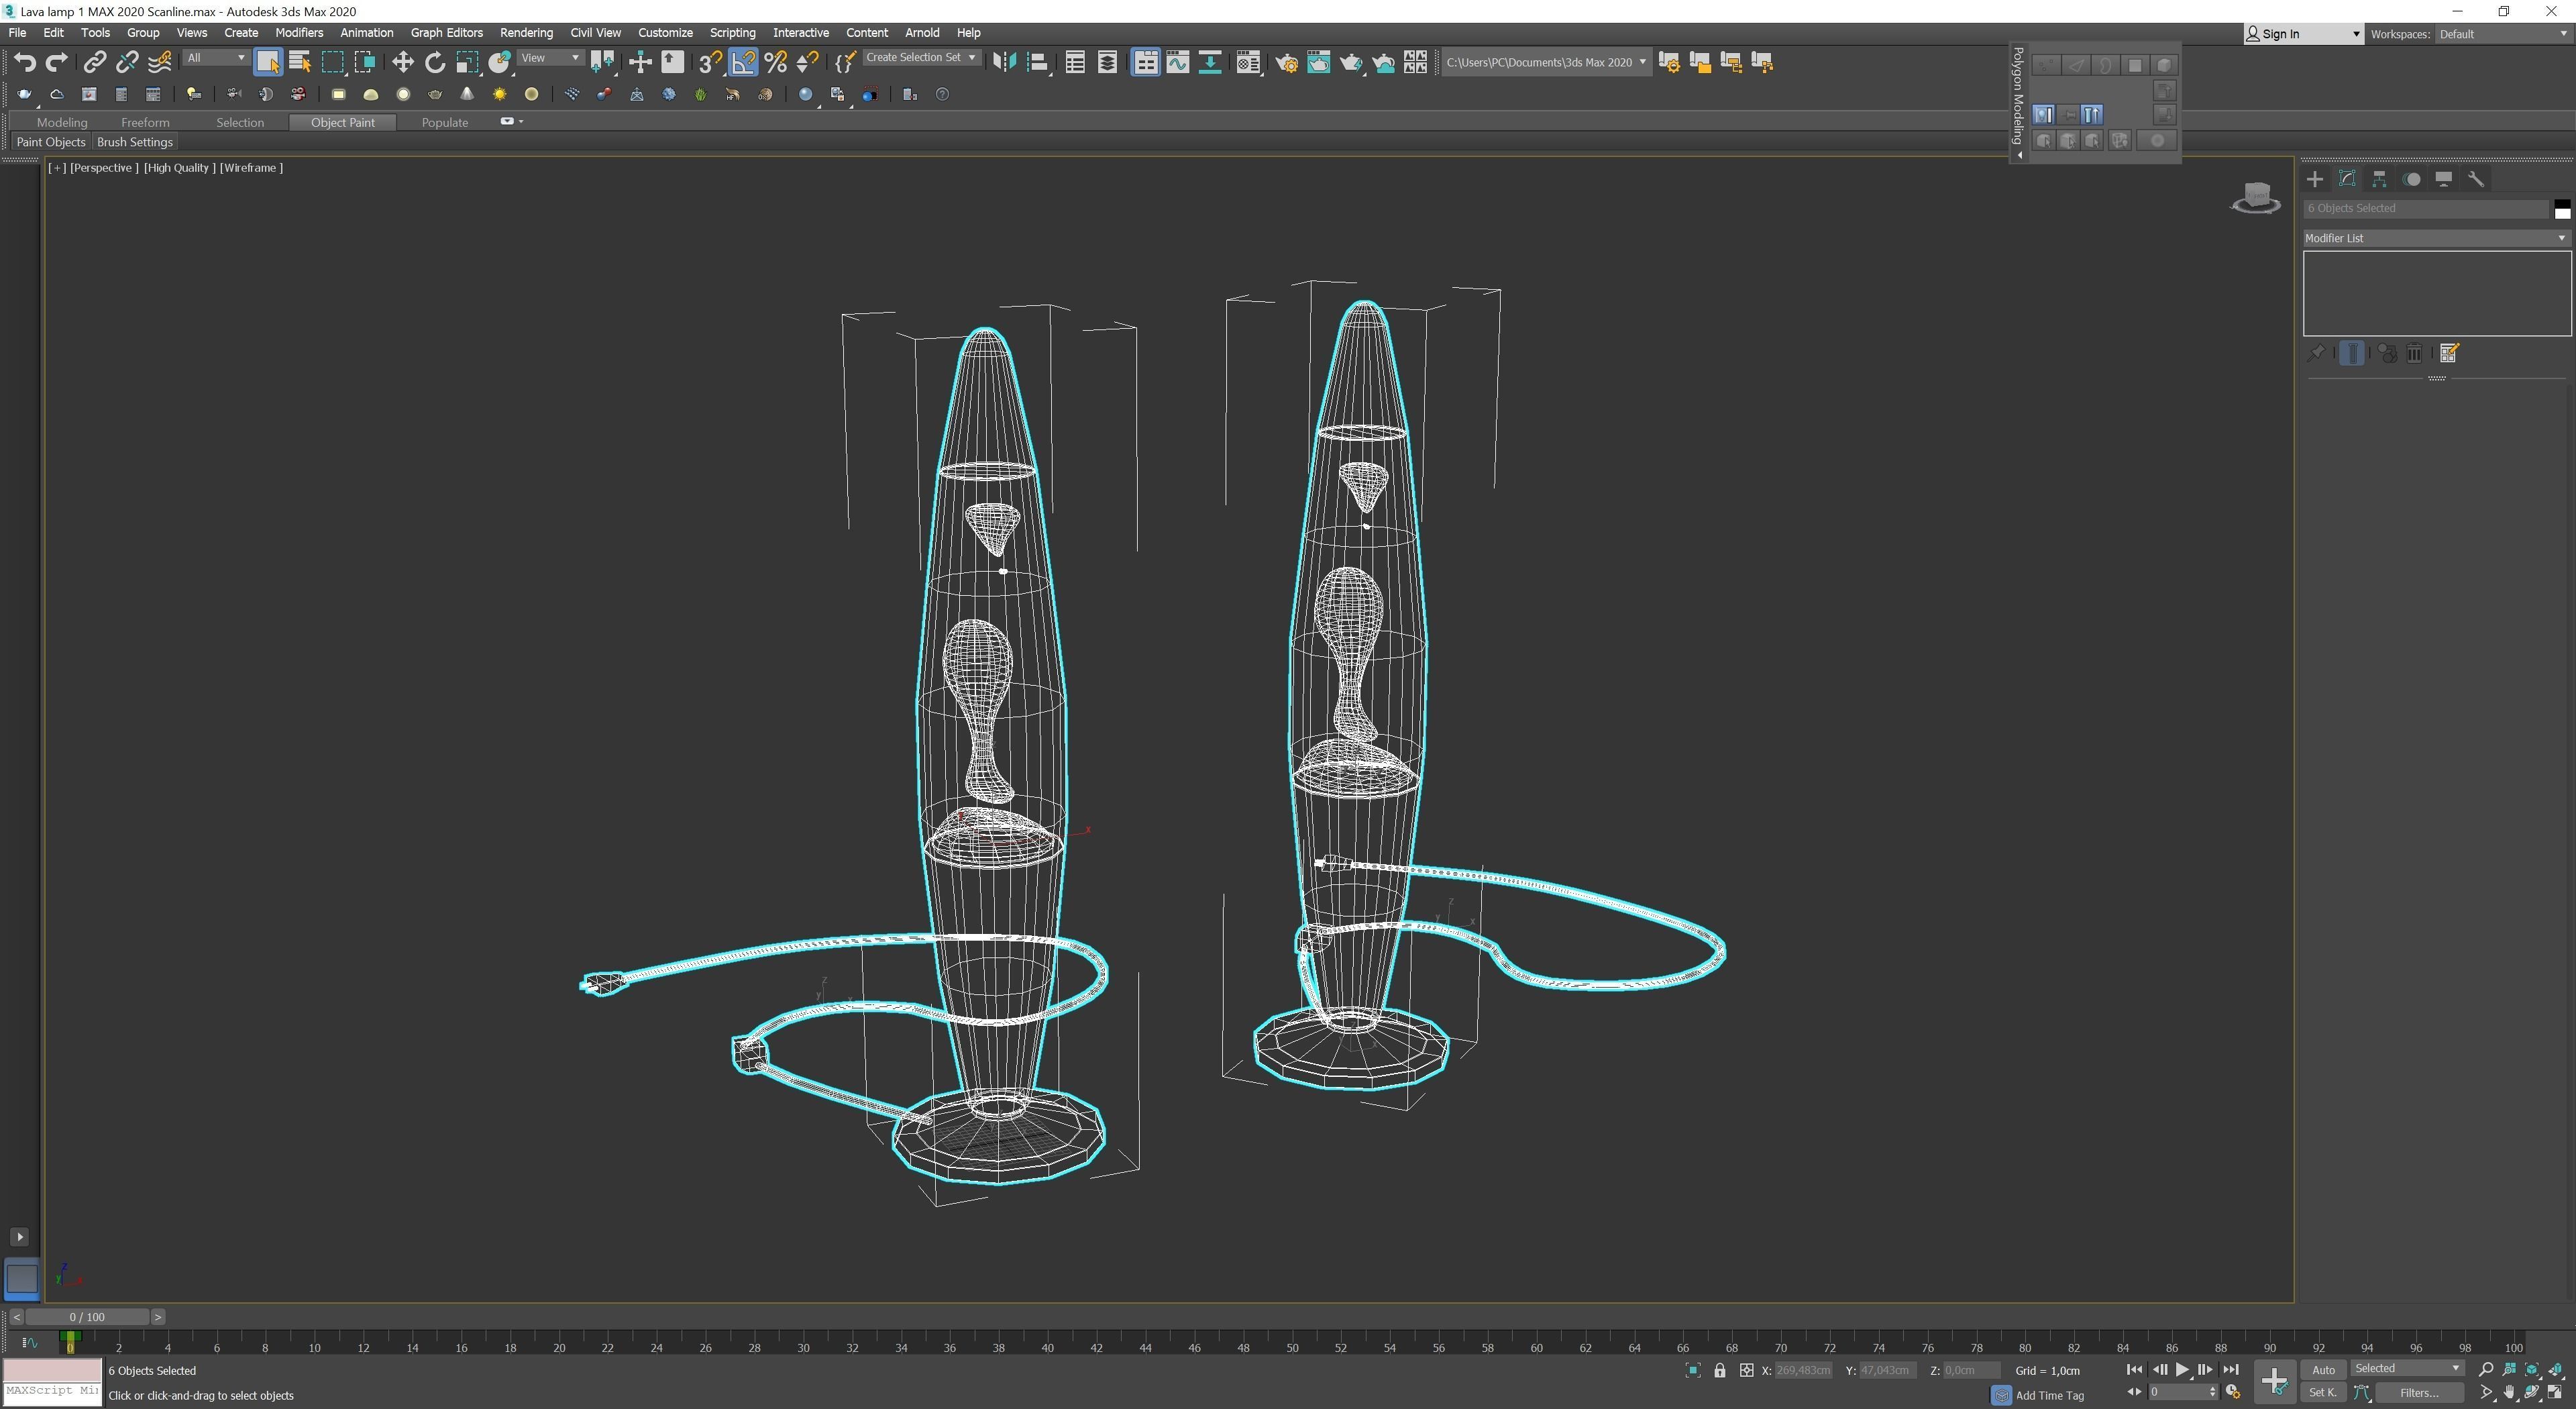
Task: Open the Graph Editors menu
Action: click(x=446, y=33)
